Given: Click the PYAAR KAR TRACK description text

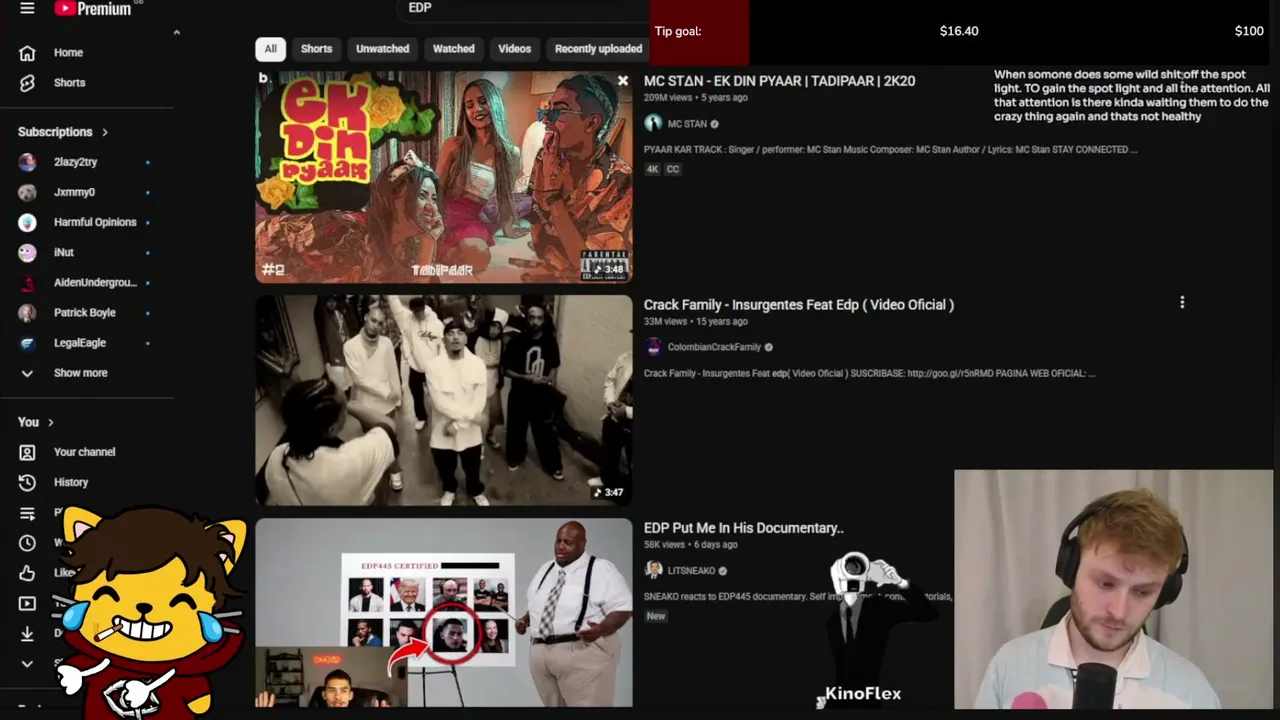Looking at the screenshot, I should 891,149.
